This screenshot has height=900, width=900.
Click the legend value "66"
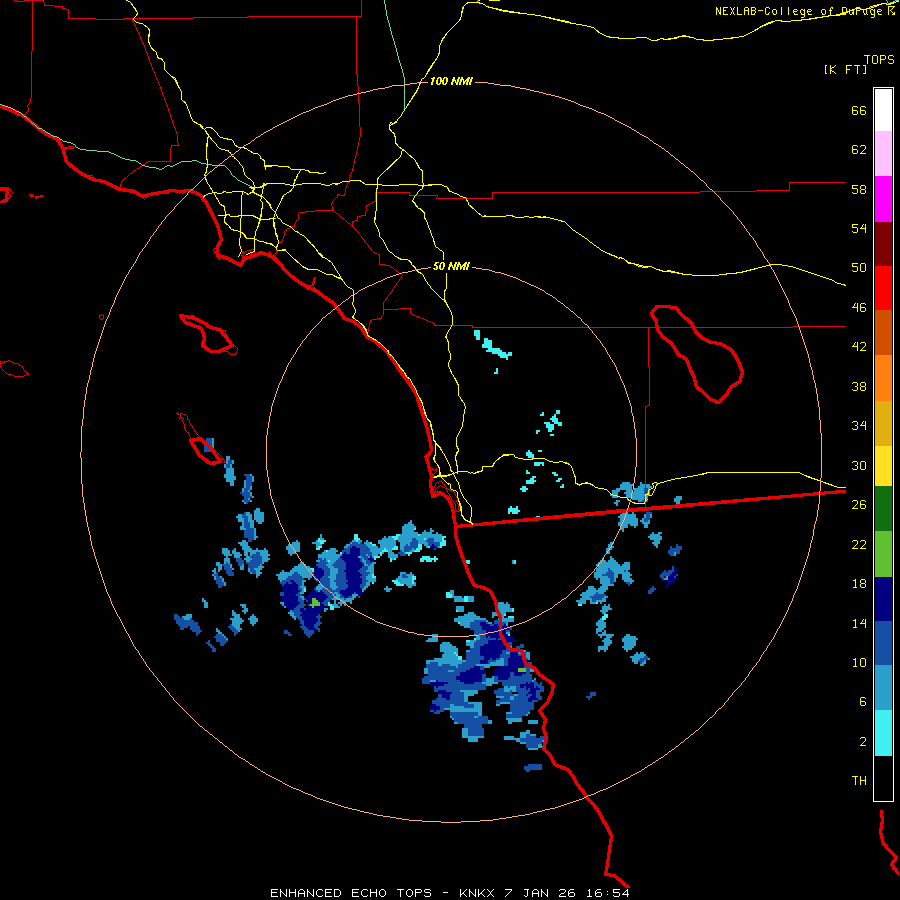(x=859, y=110)
